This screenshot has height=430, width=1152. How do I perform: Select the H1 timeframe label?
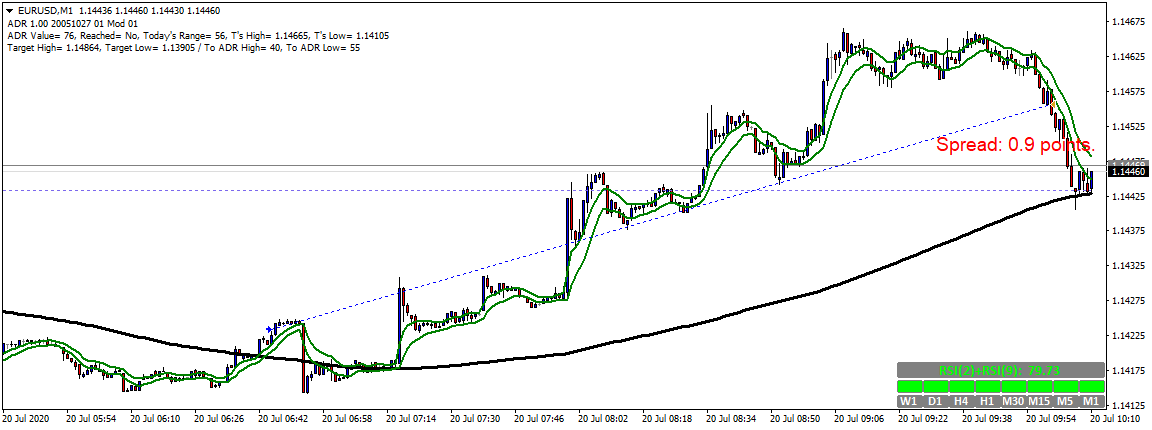click(987, 401)
